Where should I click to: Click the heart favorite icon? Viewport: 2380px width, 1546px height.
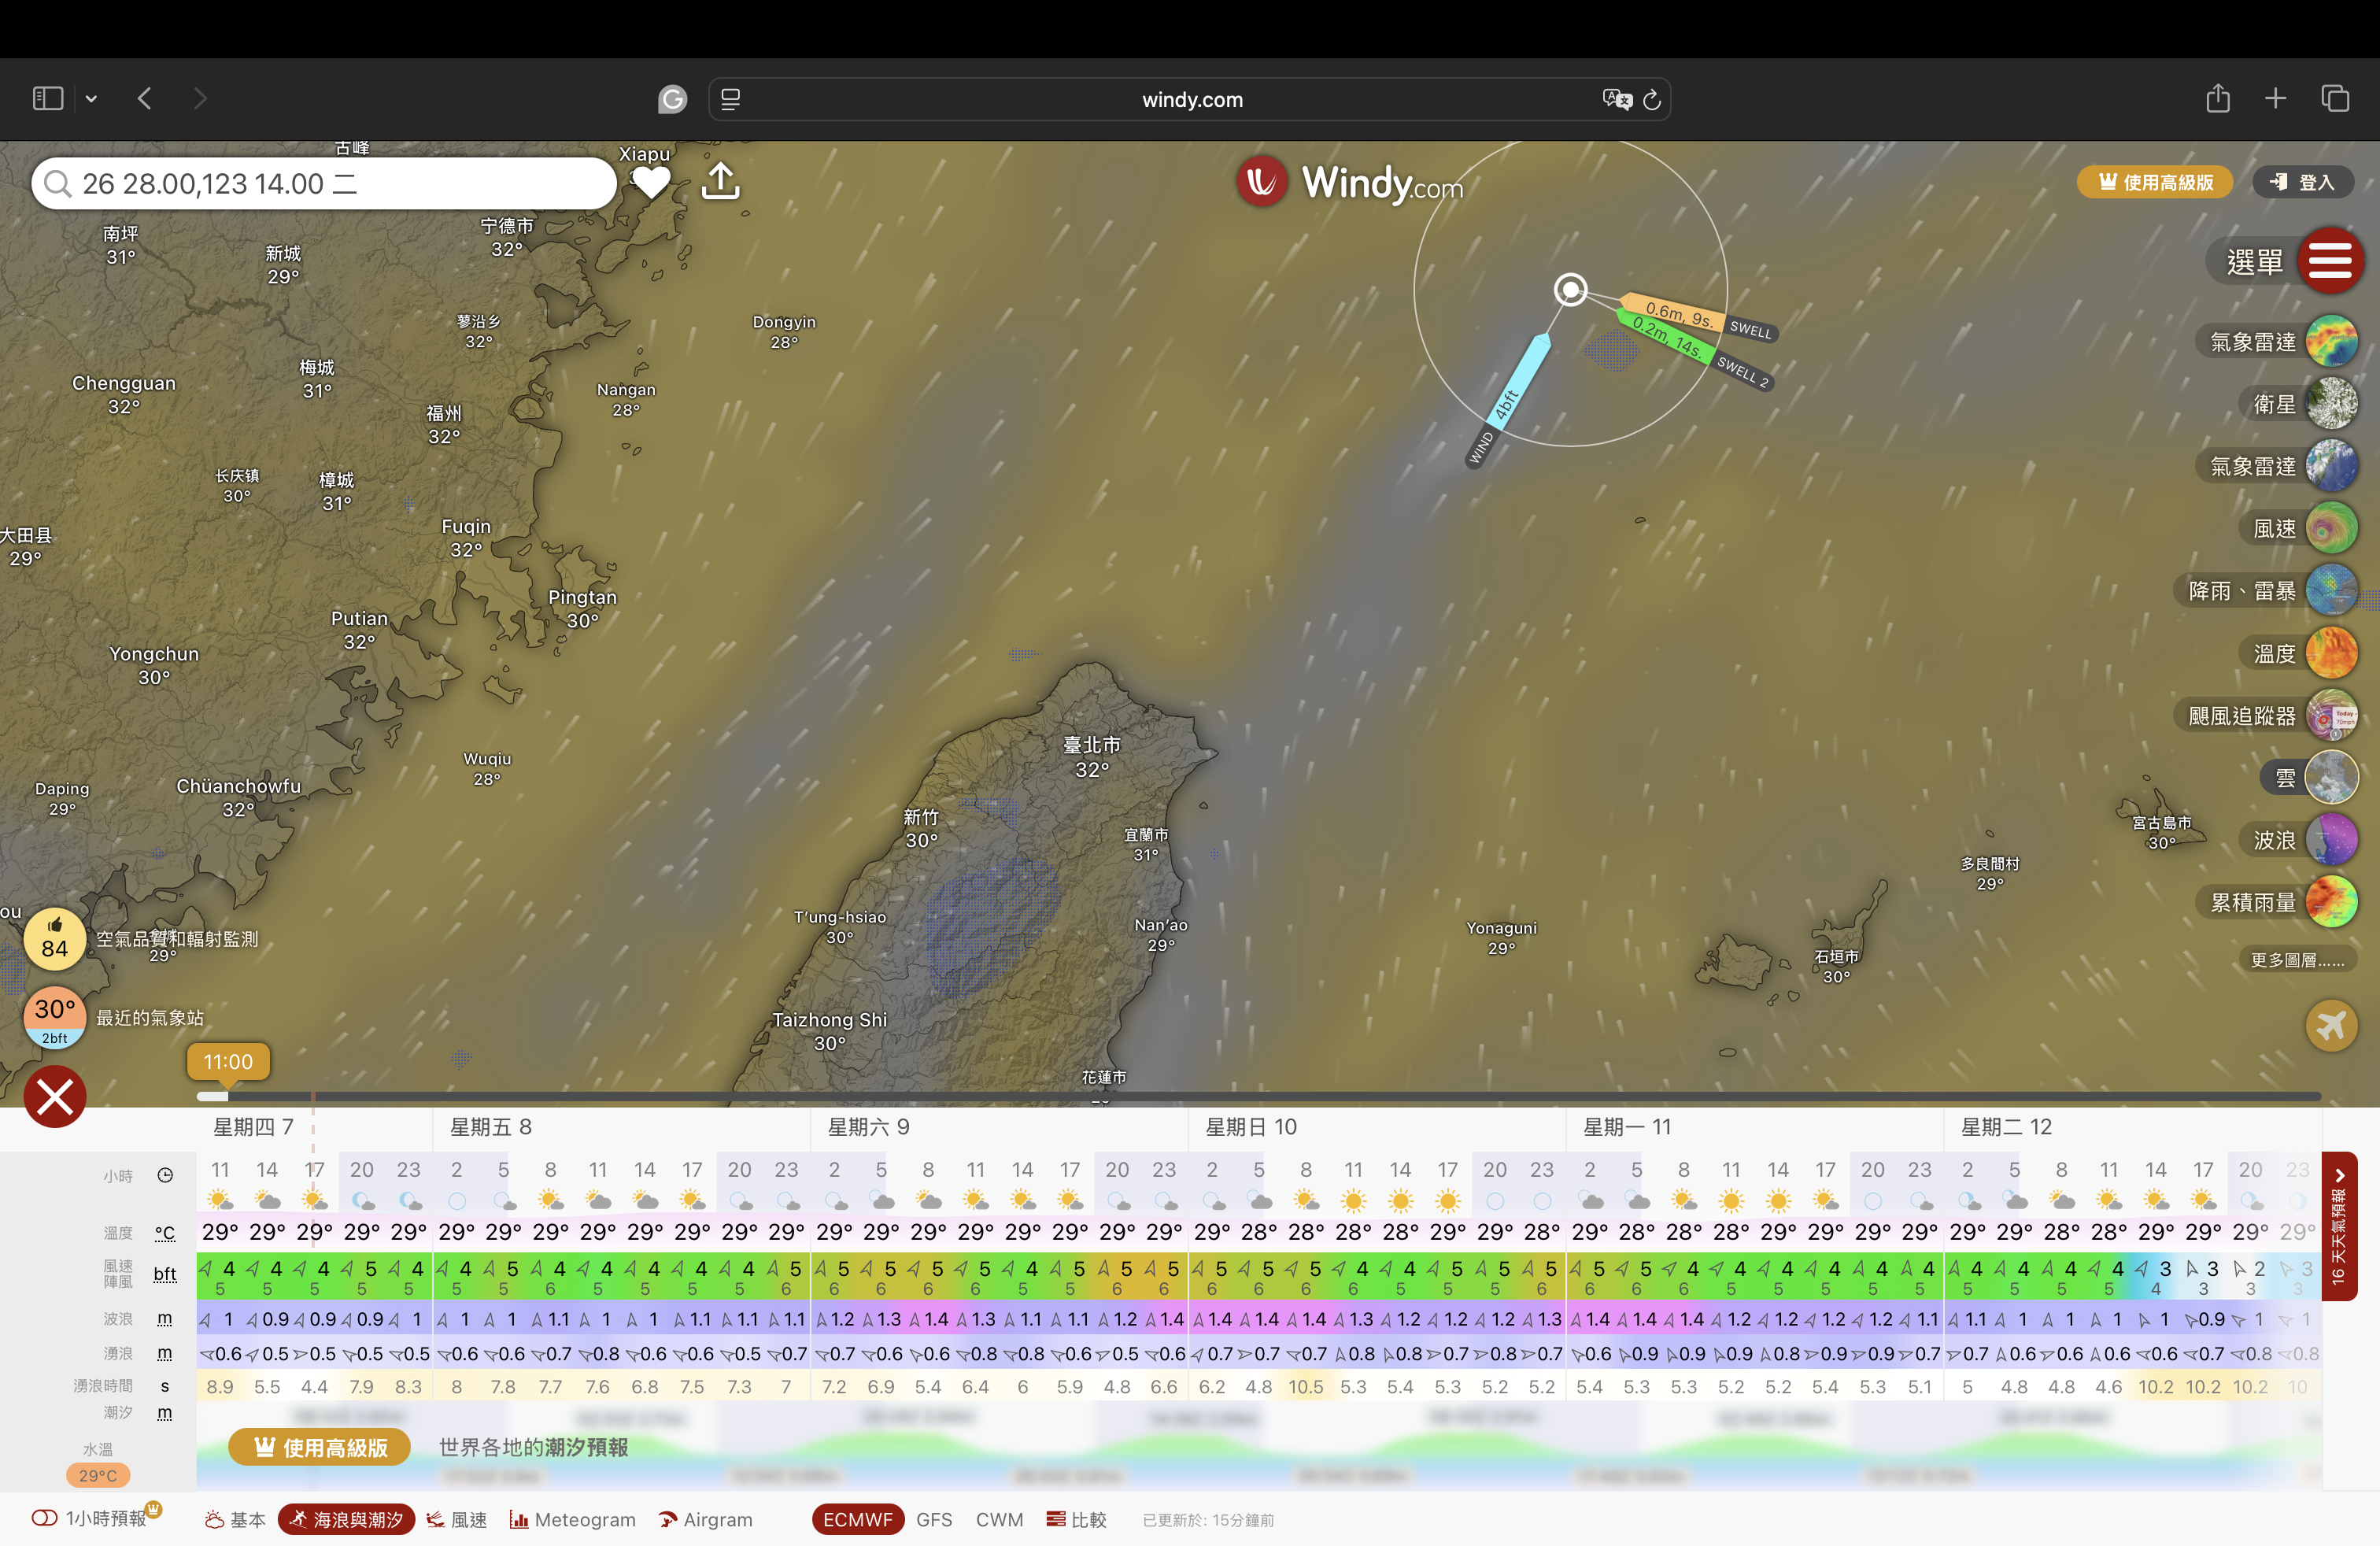coord(651,182)
